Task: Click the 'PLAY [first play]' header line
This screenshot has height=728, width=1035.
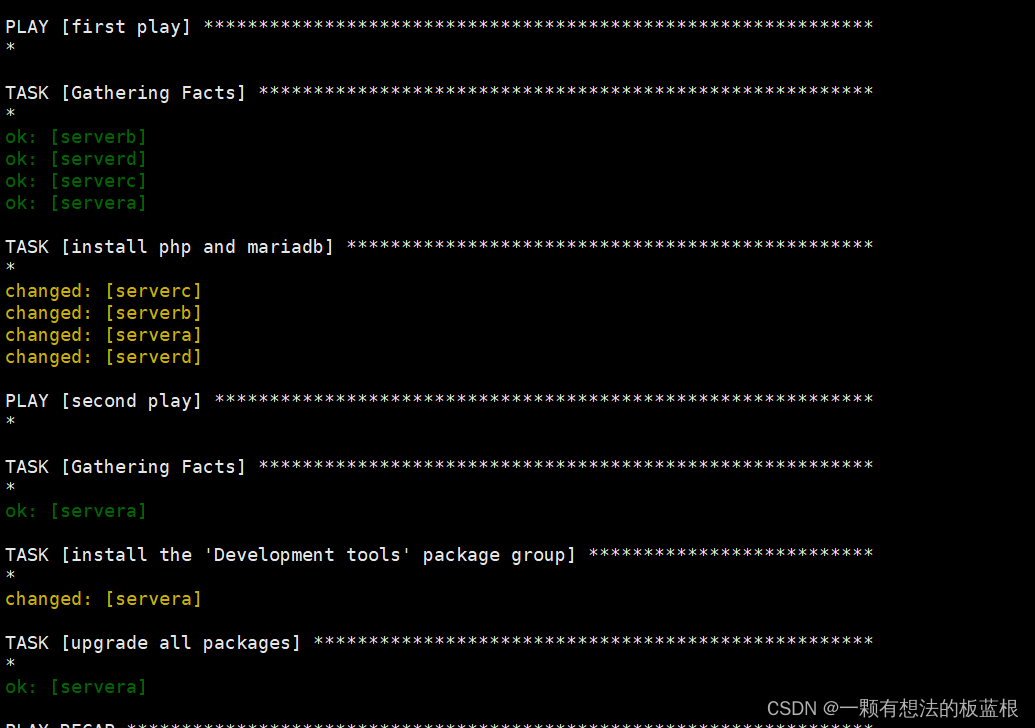Action: click(x=440, y=27)
